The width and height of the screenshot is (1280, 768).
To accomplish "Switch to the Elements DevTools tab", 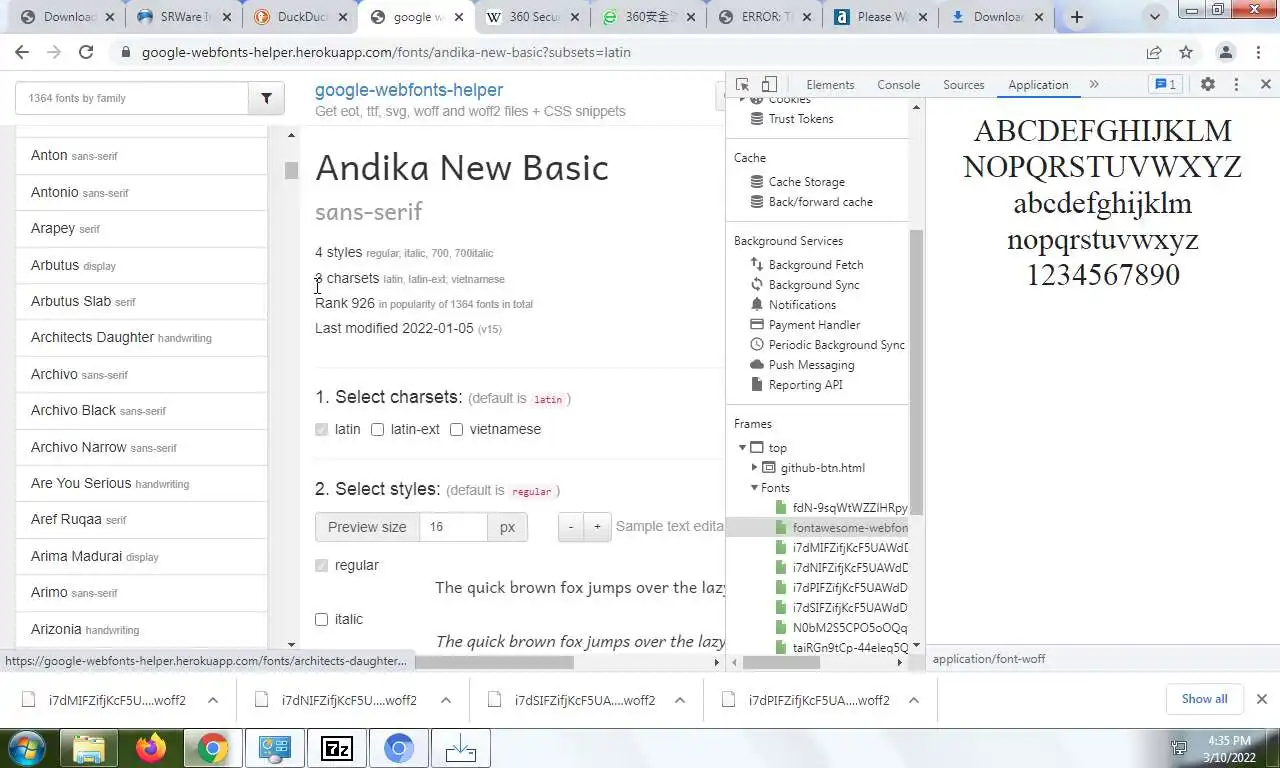I will point(830,85).
